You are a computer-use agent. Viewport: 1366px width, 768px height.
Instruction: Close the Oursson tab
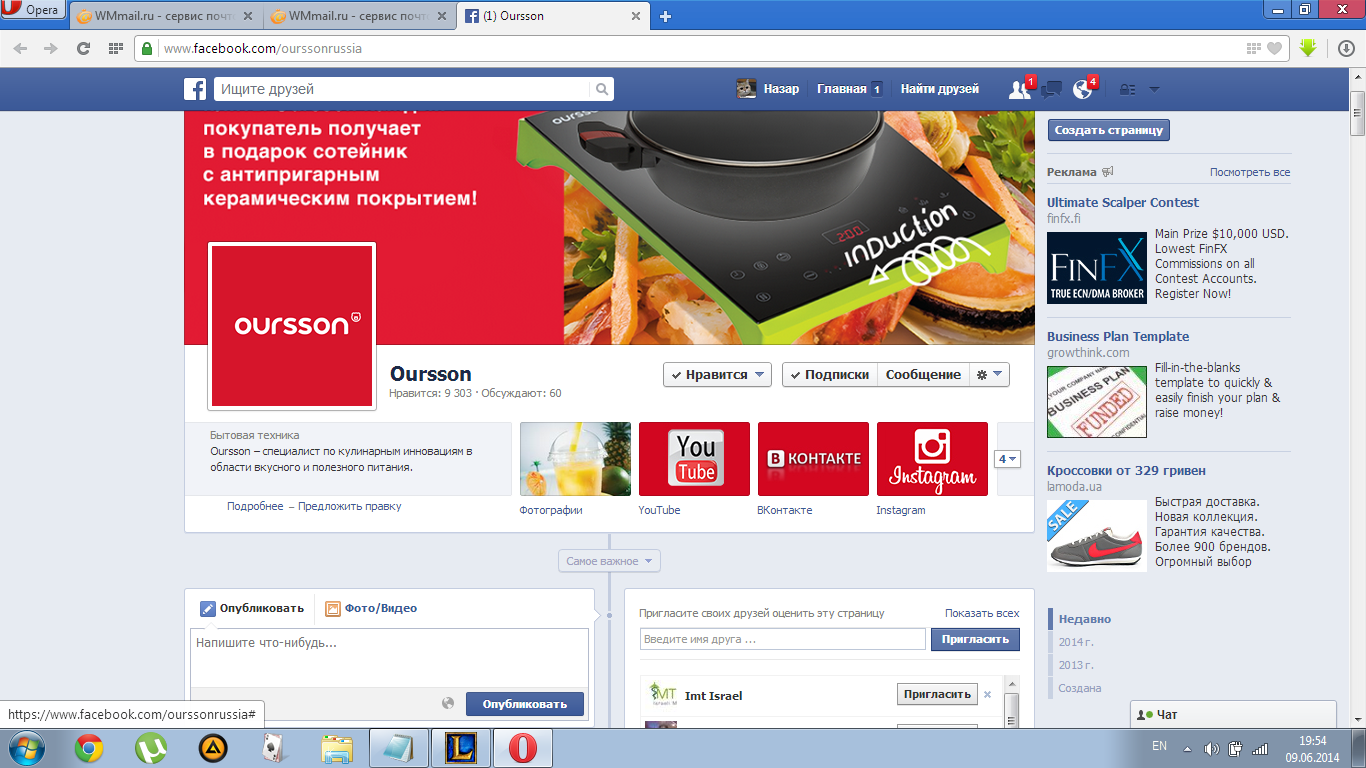(636, 16)
